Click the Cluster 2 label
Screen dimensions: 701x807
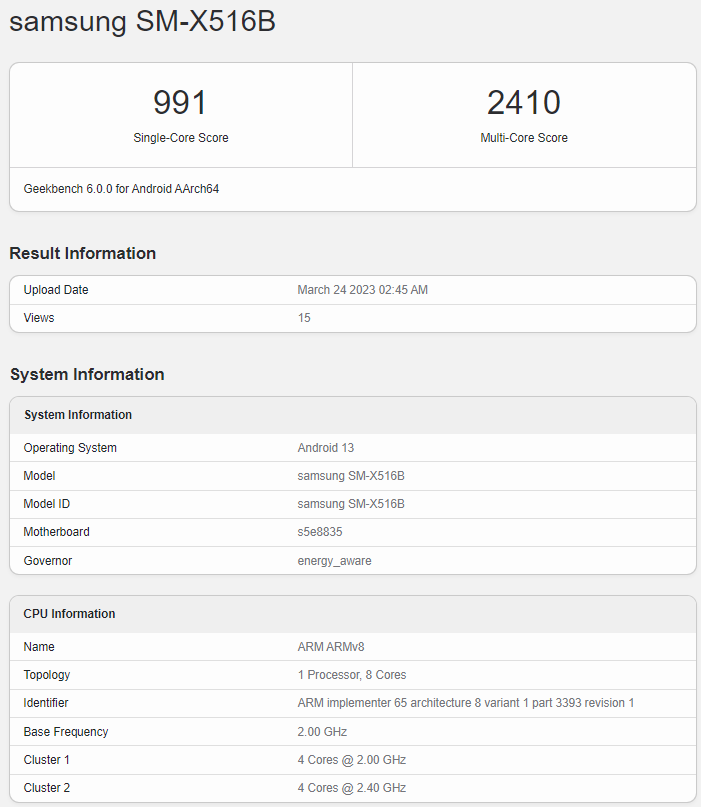pos(47,788)
